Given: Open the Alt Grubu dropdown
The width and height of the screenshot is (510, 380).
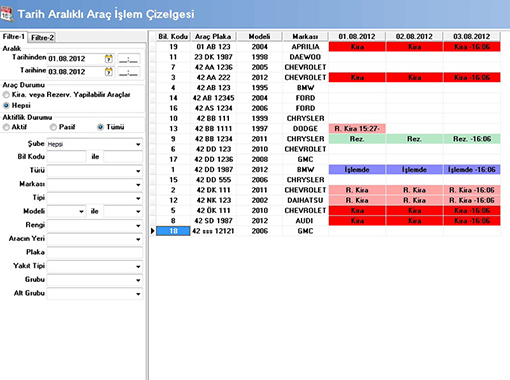Looking at the screenshot, I should point(138,294).
